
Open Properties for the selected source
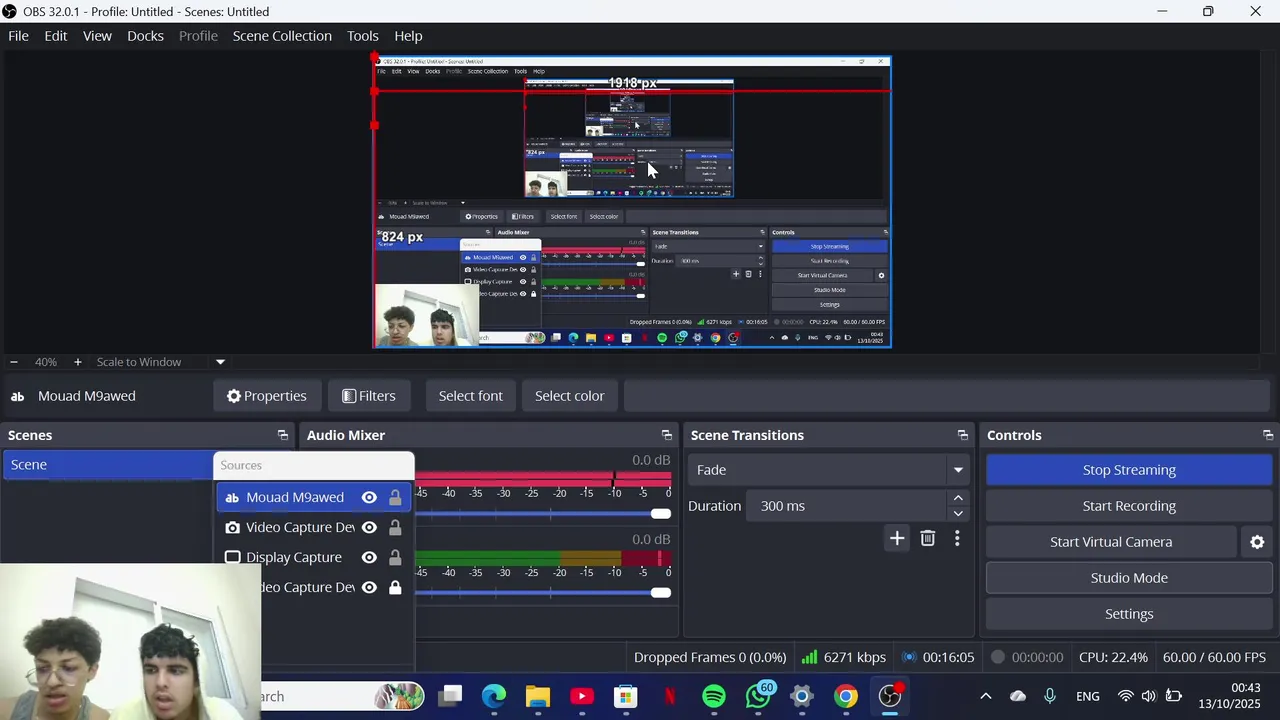[x=267, y=396]
